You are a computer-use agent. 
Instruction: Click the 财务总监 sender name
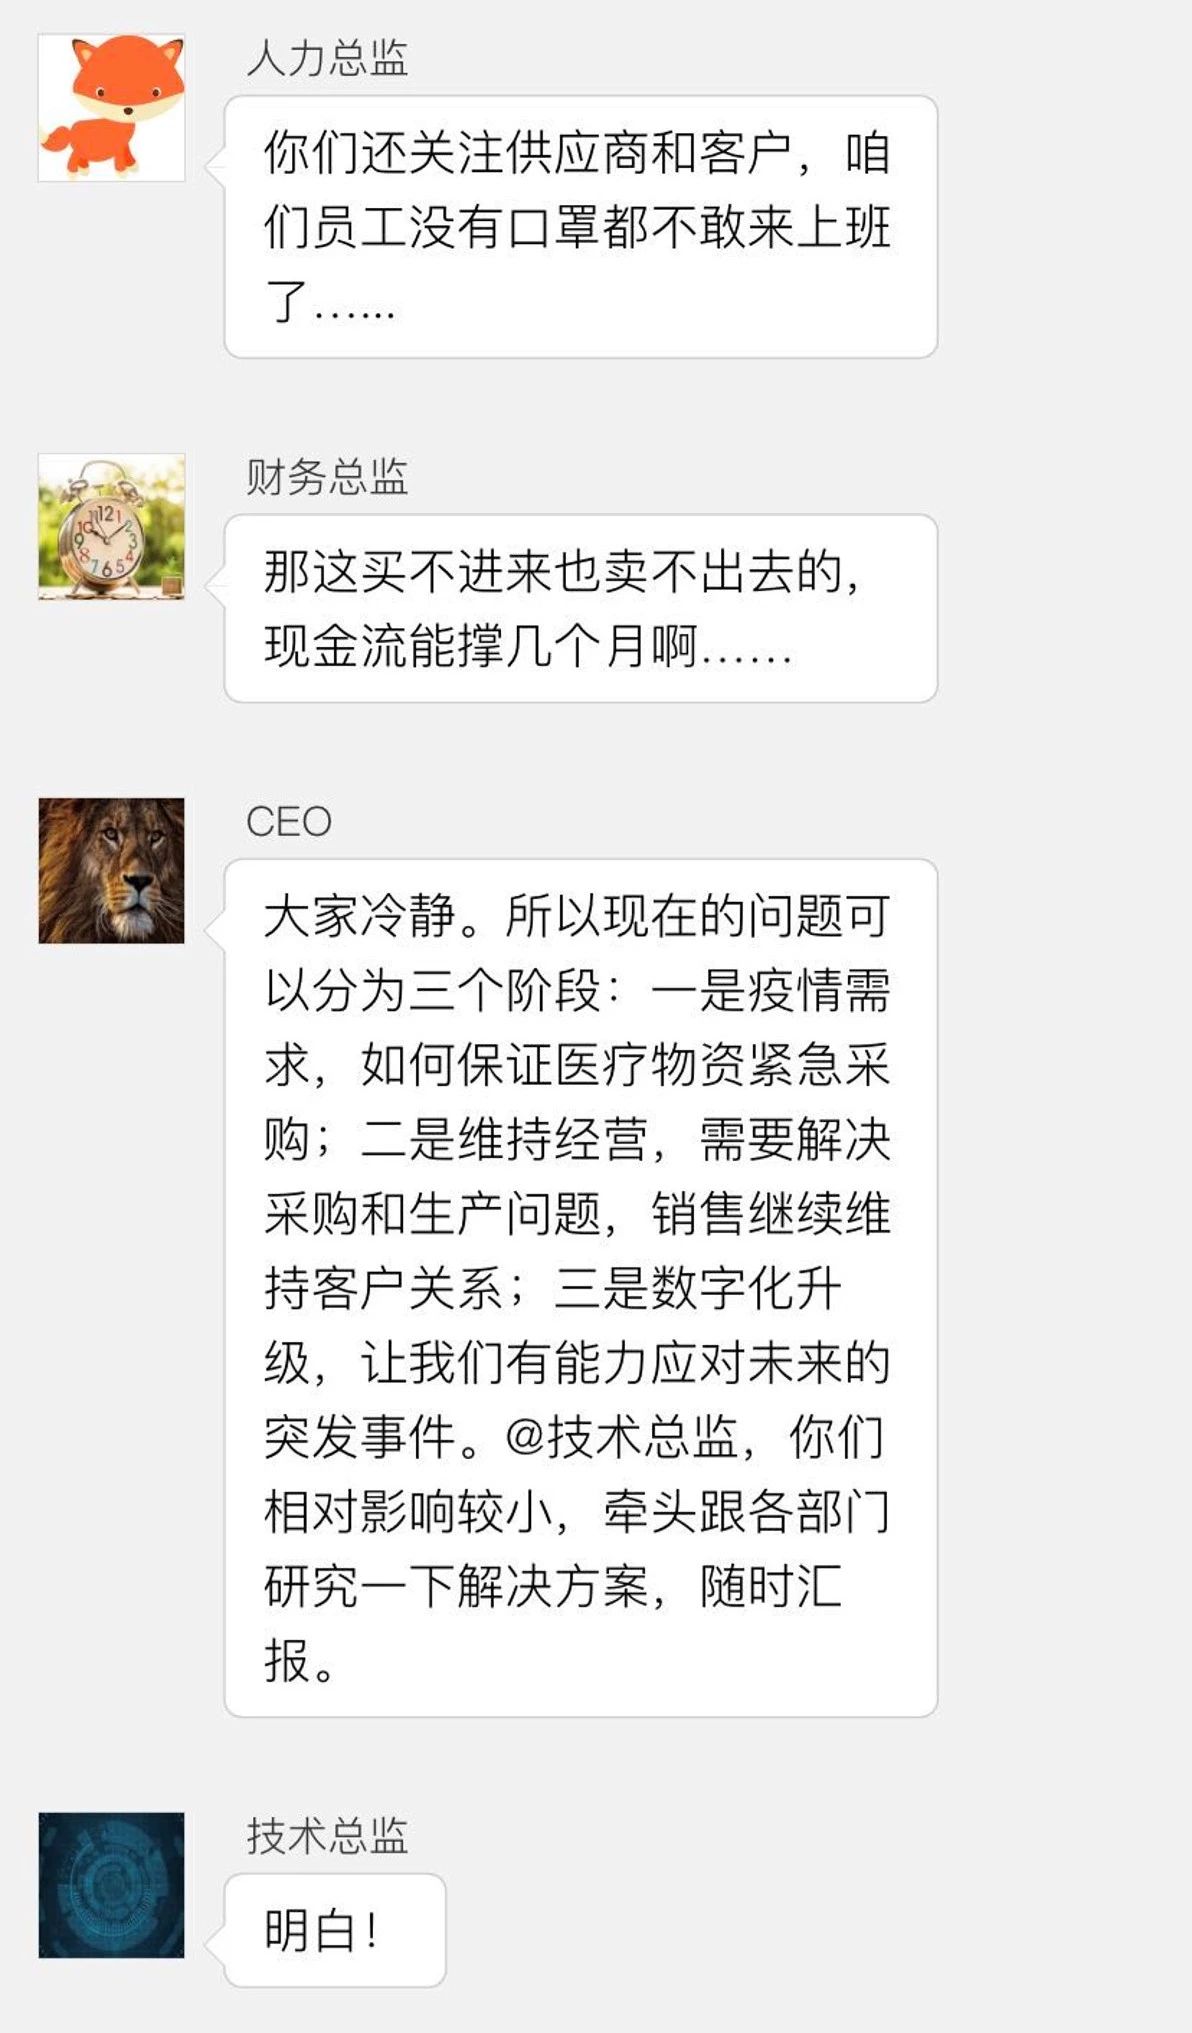pos(327,477)
